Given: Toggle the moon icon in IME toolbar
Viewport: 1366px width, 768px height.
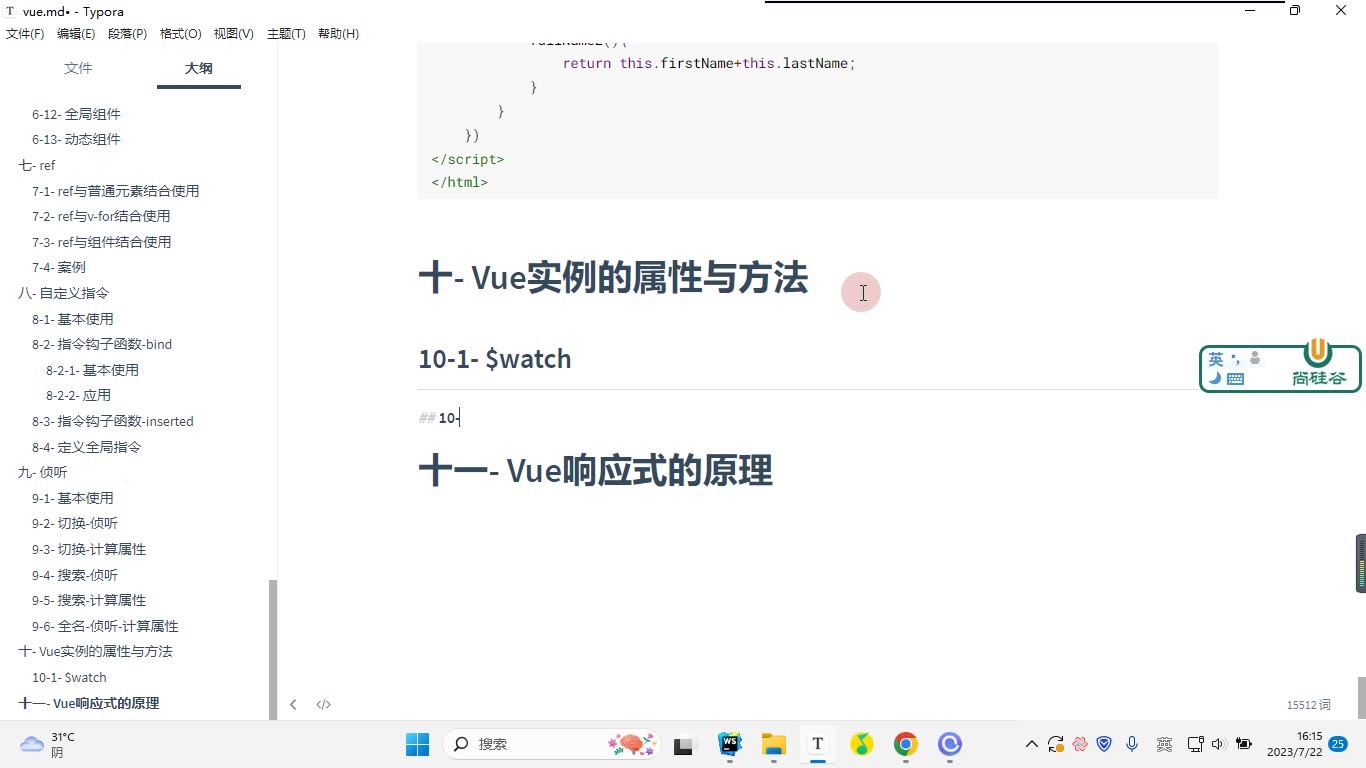Looking at the screenshot, I should click(x=1215, y=378).
